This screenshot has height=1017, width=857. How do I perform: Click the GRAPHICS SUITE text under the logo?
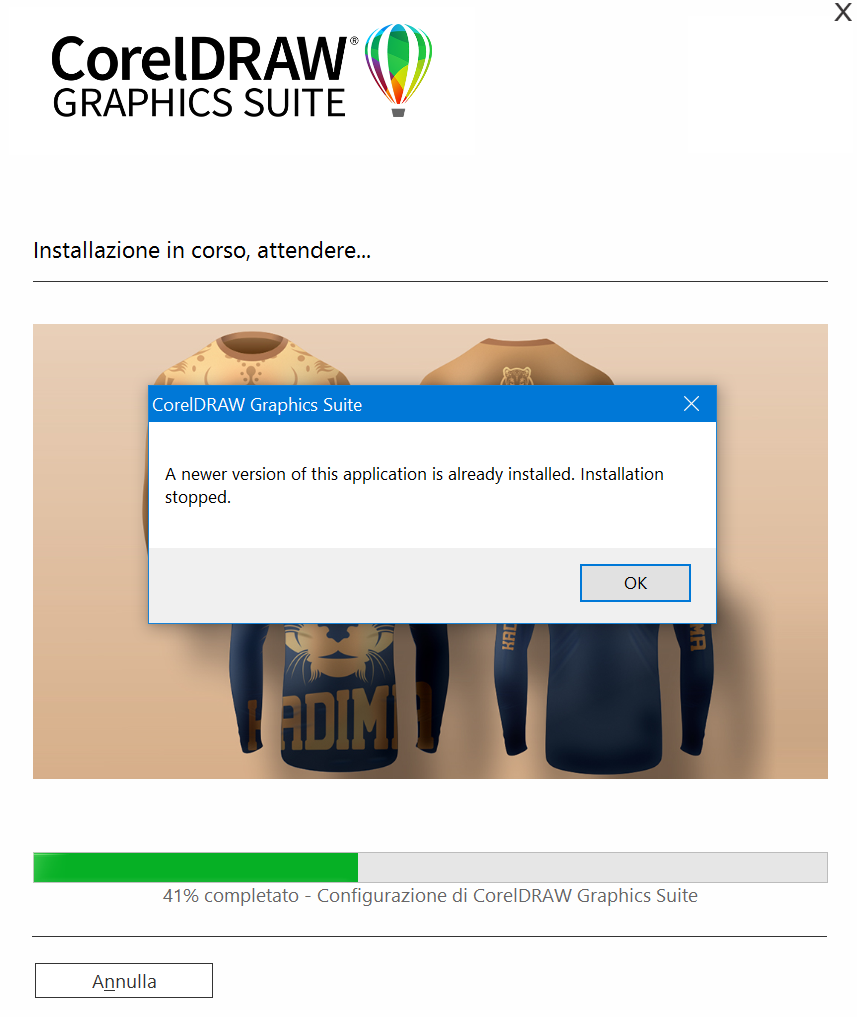coord(199,102)
